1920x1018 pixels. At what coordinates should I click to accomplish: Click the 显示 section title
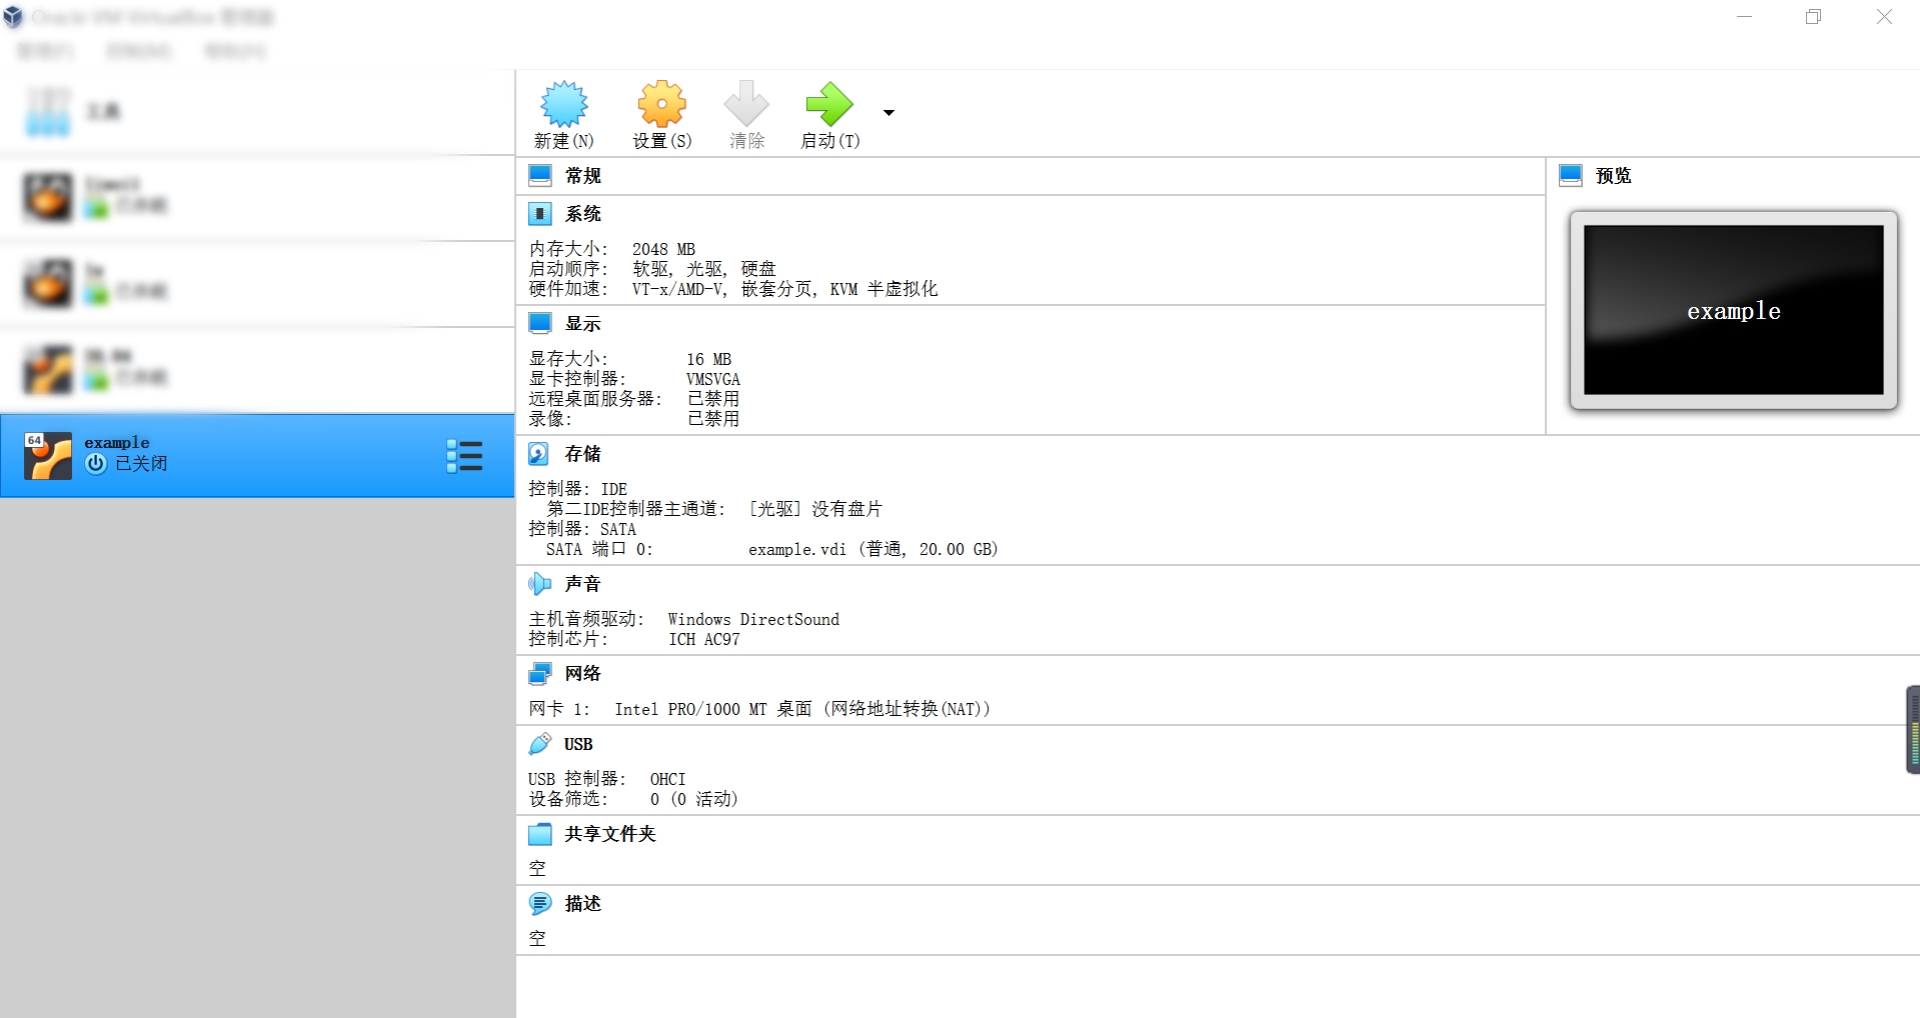(x=583, y=324)
